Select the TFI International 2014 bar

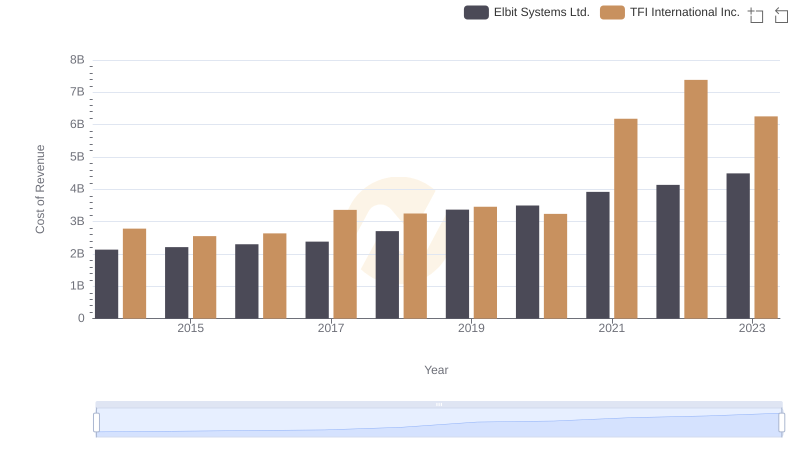[x=135, y=274]
